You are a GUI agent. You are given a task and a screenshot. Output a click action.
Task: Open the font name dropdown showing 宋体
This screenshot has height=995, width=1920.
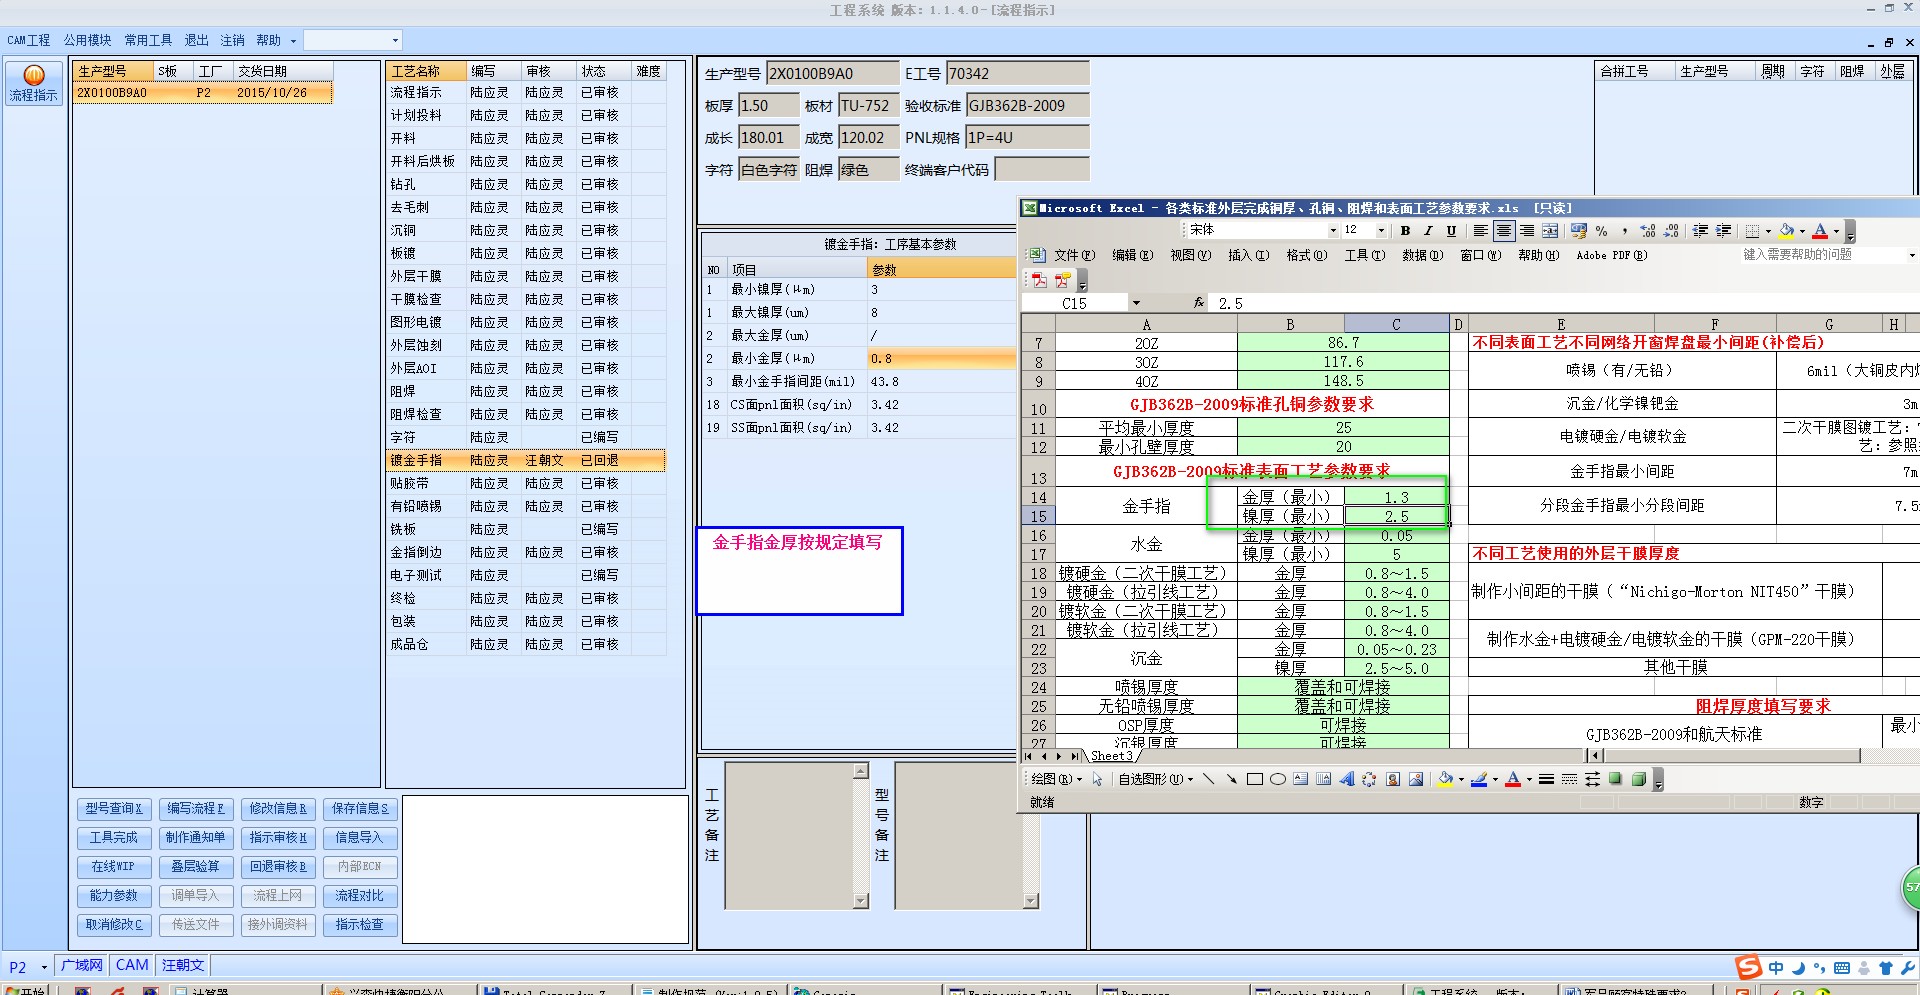click(x=1332, y=231)
